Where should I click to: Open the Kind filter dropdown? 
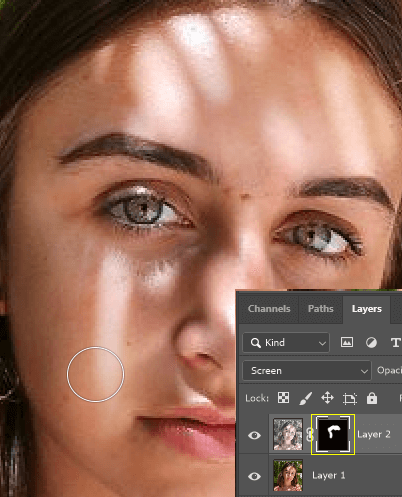click(286, 342)
